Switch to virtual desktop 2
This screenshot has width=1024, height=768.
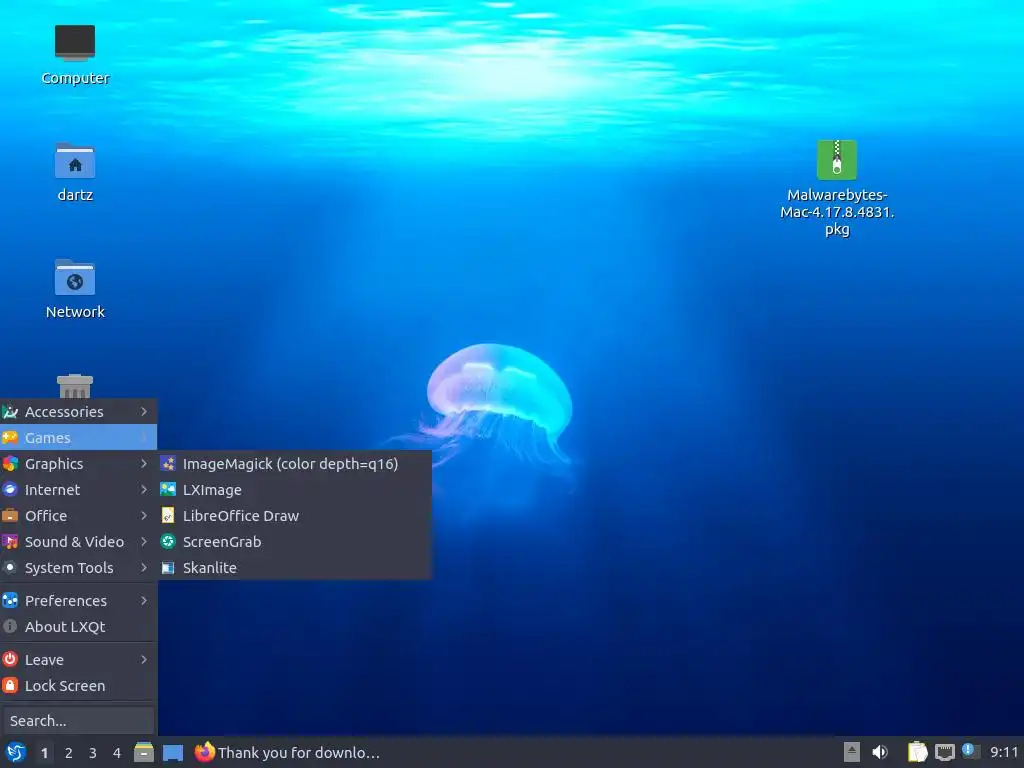click(69, 753)
